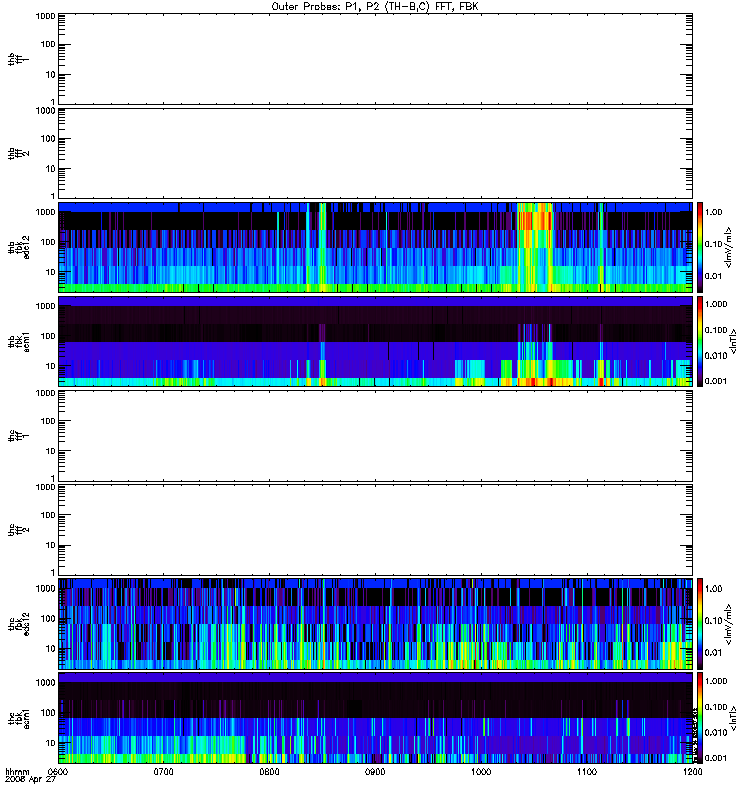750x800 pixels.
Task: Open the empty thb fff 2 plot panel
Action: pyautogui.click(x=375, y=154)
